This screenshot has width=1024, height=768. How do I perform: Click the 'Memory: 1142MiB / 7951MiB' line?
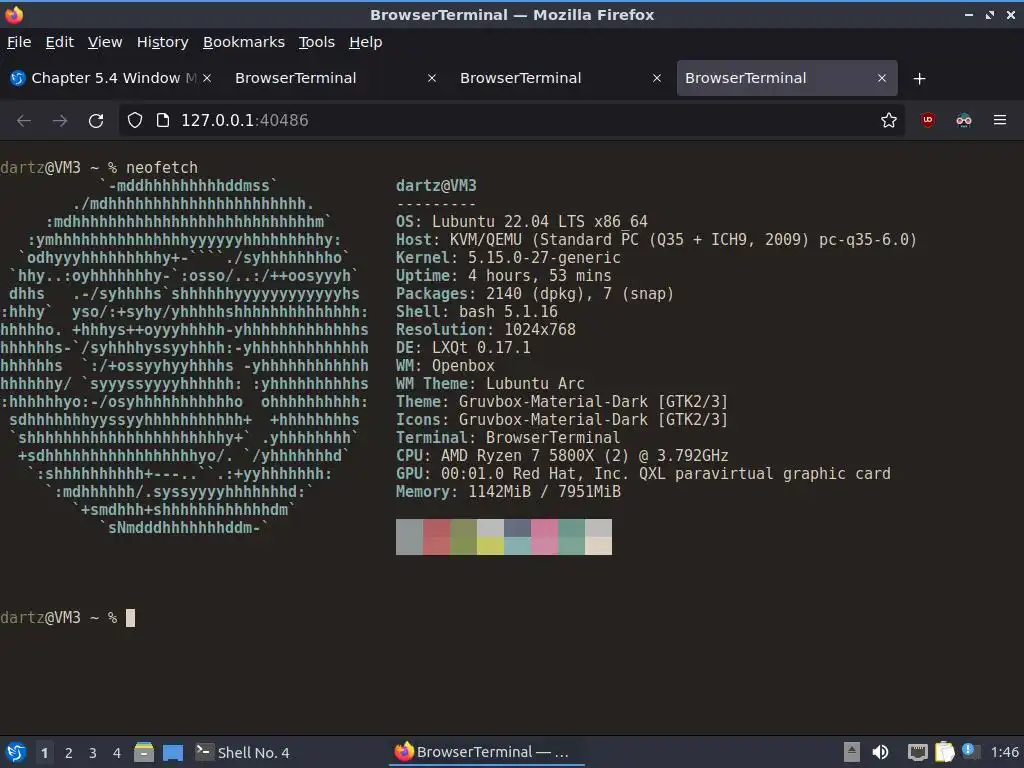508,491
